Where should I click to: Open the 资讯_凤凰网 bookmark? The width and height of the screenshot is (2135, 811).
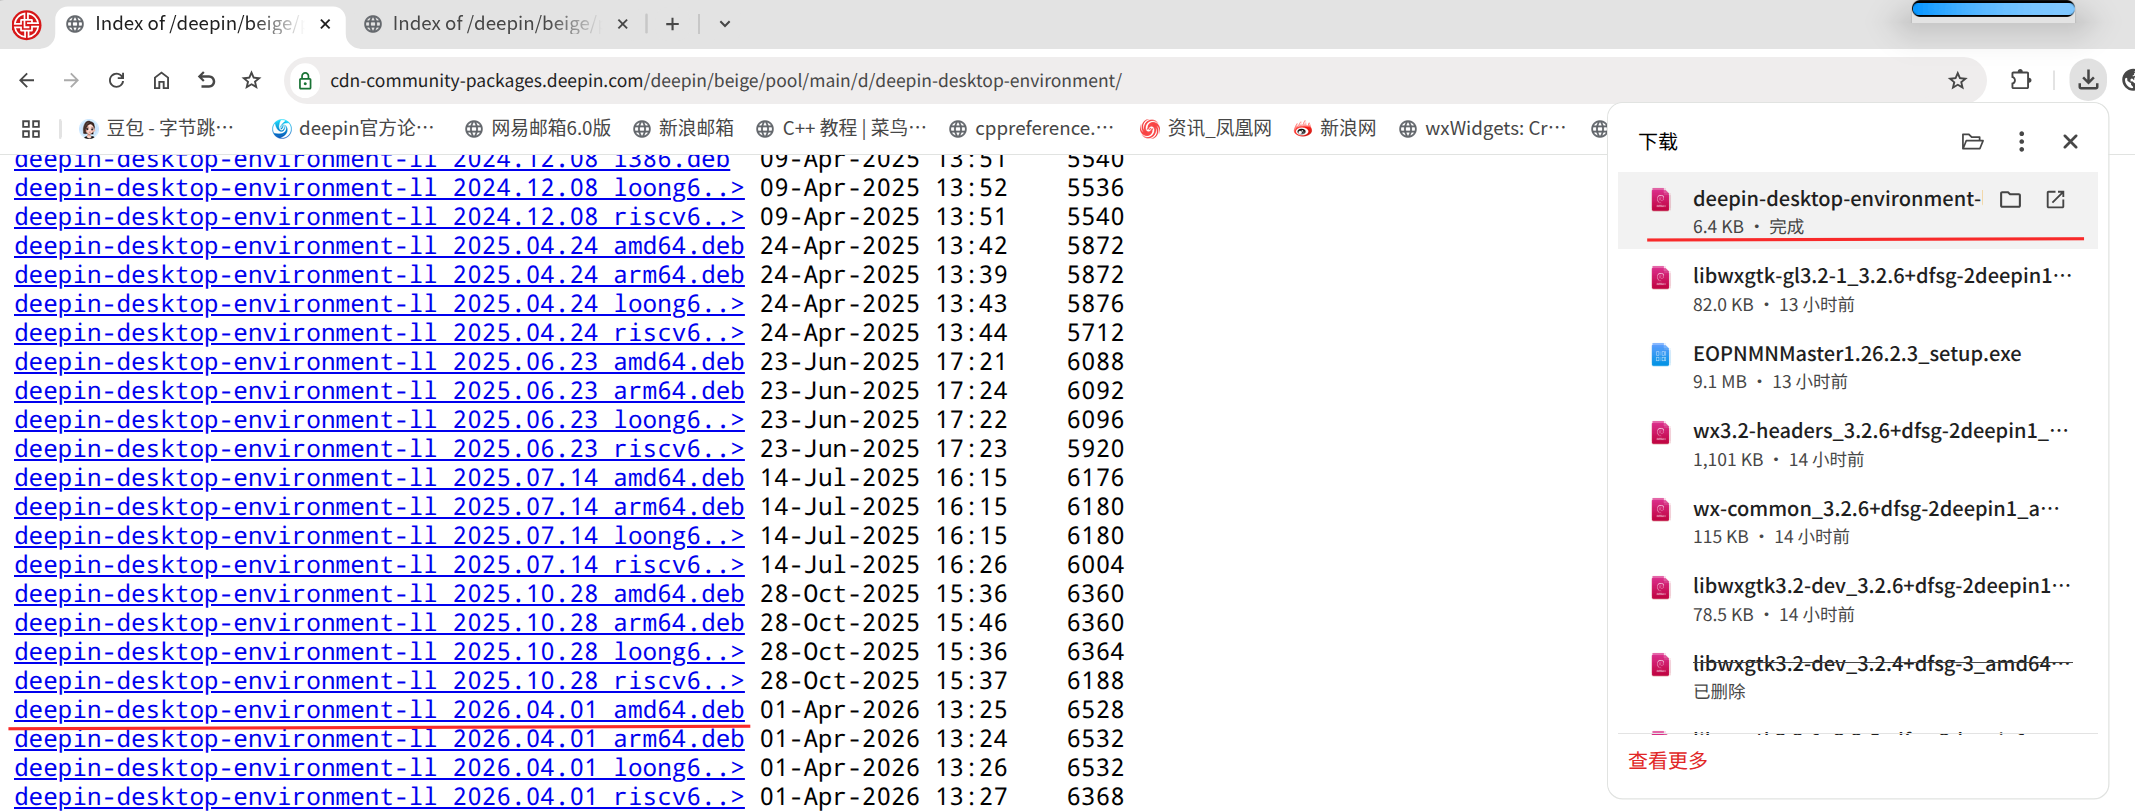coord(1206,129)
